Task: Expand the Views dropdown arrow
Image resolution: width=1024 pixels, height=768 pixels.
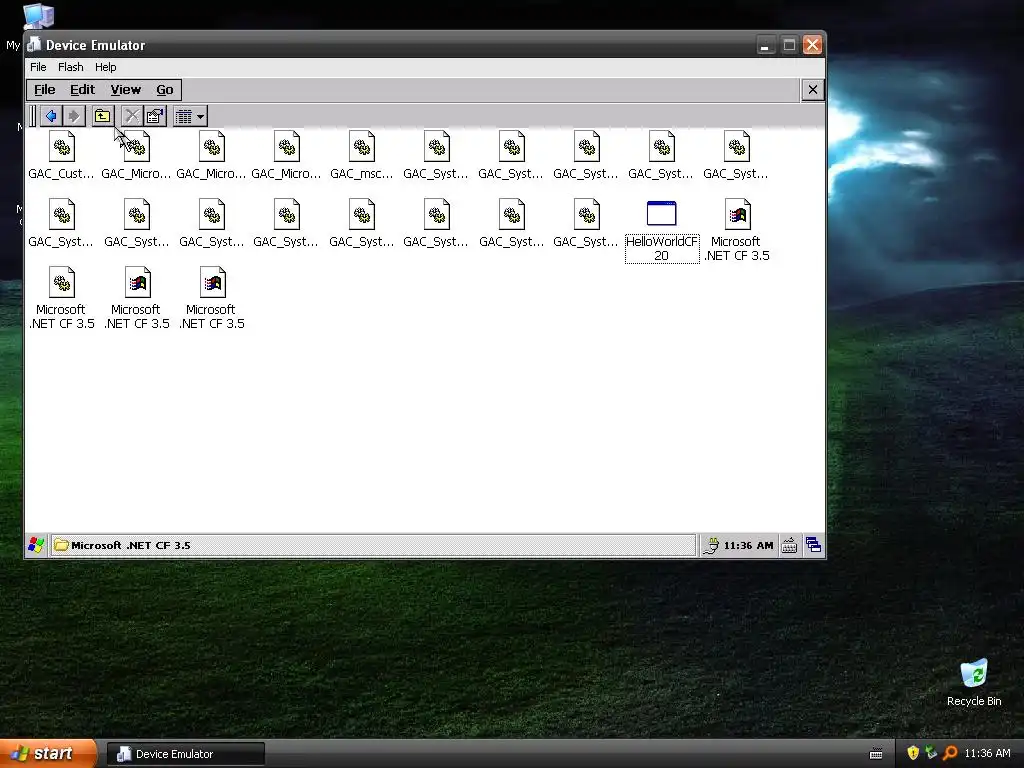Action: click(x=200, y=116)
